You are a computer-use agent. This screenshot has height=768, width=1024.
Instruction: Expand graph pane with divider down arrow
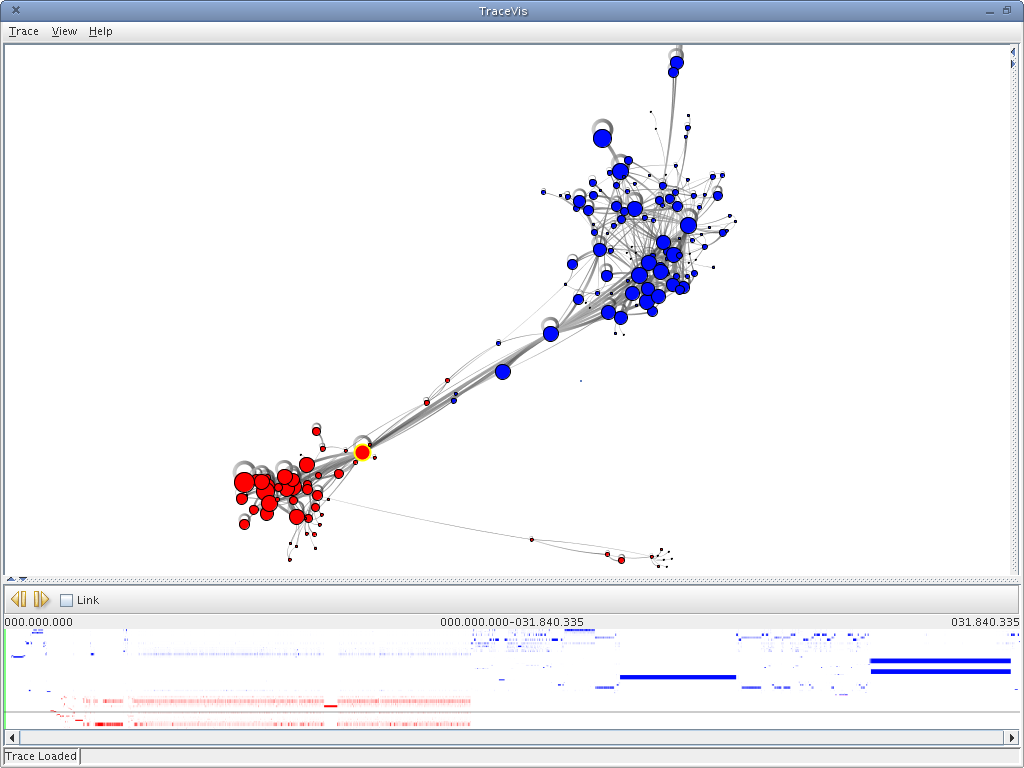tap(23, 579)
